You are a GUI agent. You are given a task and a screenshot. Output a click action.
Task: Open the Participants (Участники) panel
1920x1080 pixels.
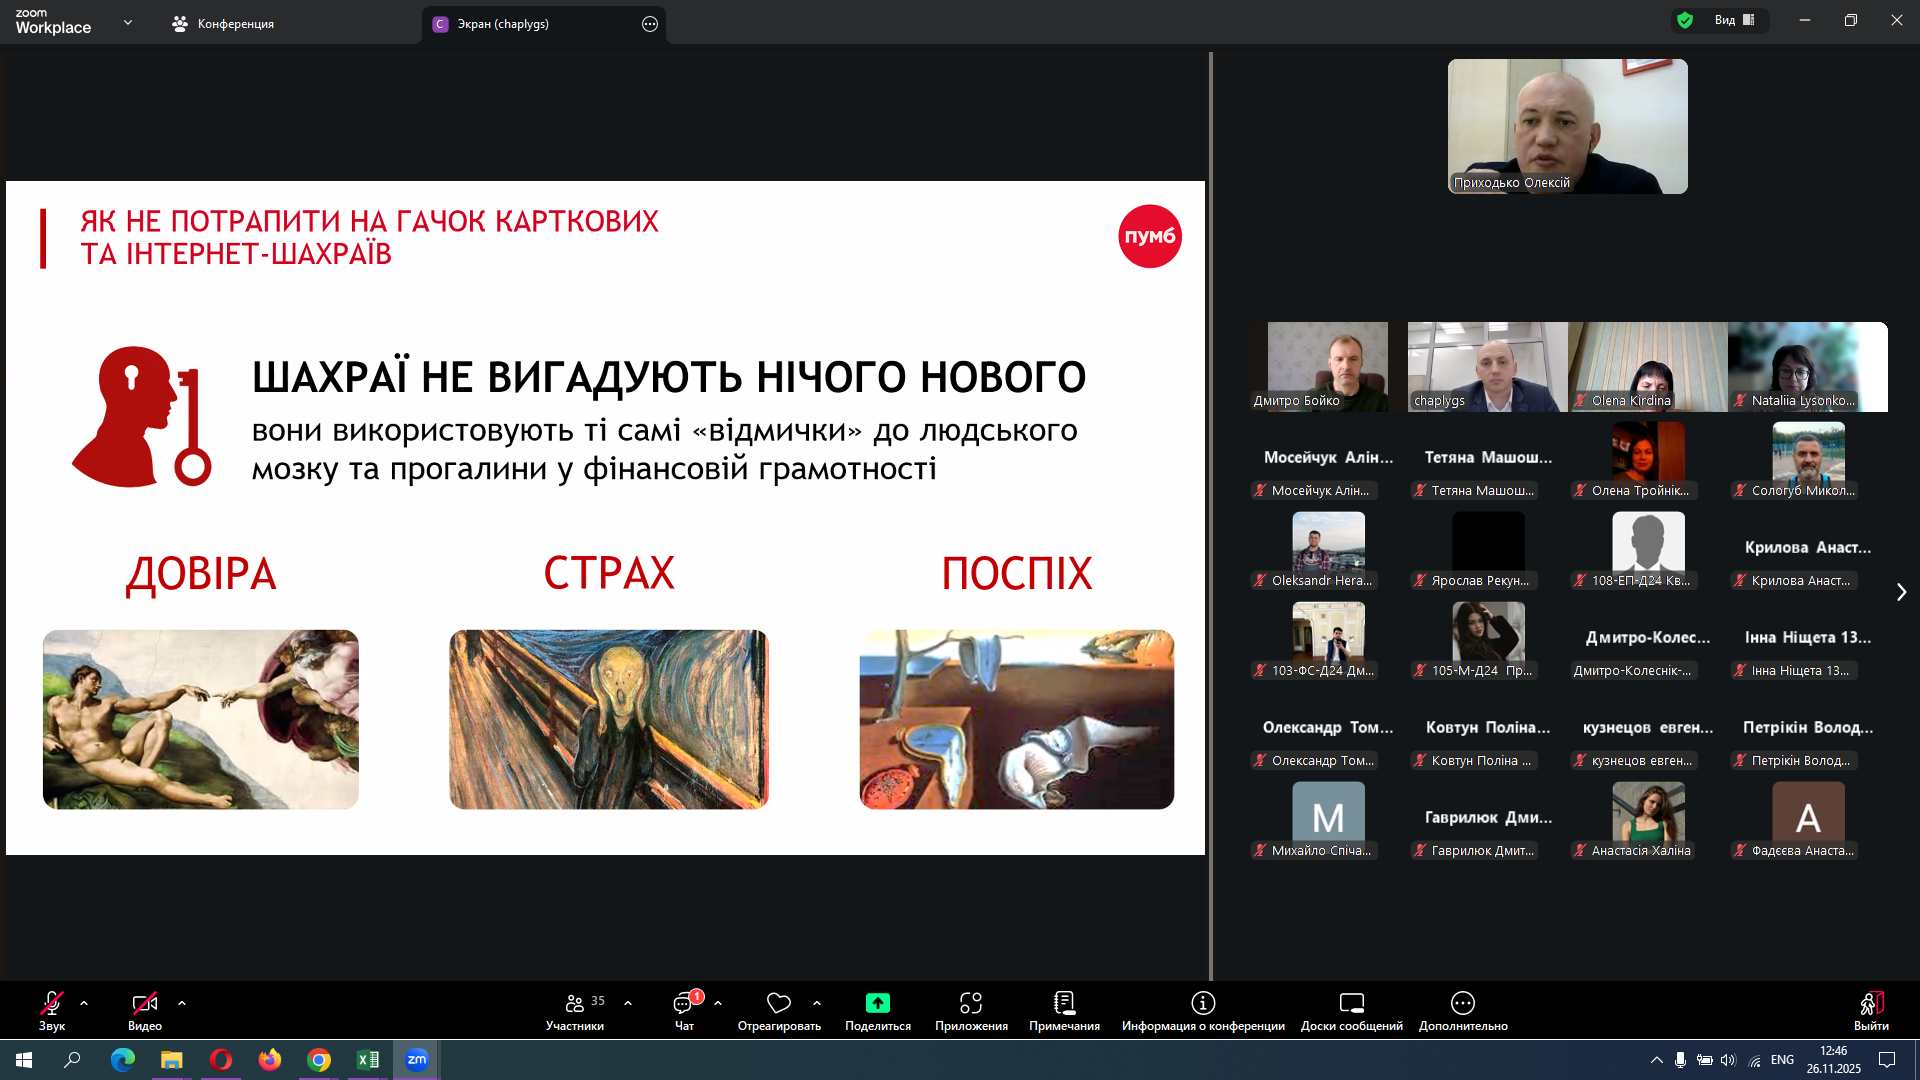coord(575,1003)
